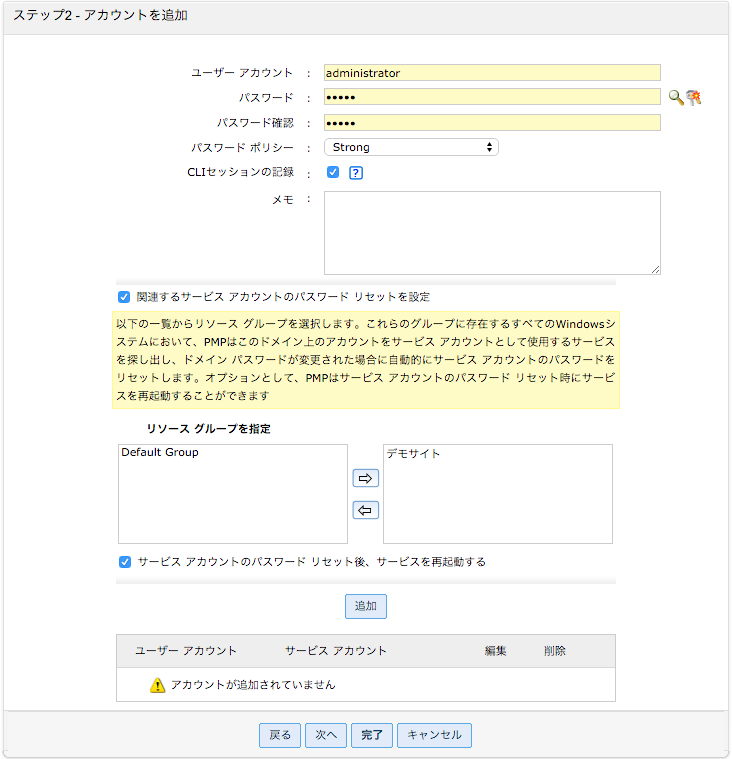This screenshot has width=732, height=759.
Task: Click the 追加 button
Action: click(x=365, y=606)
